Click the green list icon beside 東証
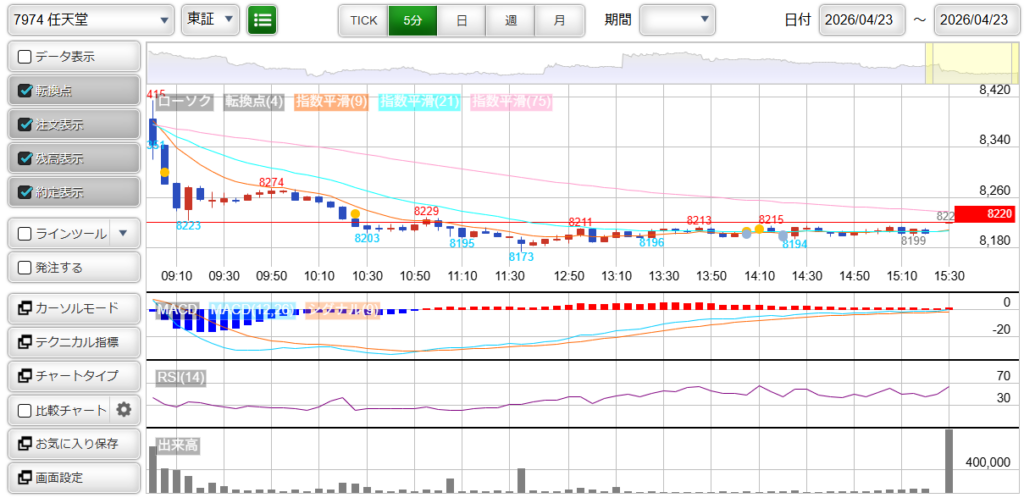 tap(263, 20)
